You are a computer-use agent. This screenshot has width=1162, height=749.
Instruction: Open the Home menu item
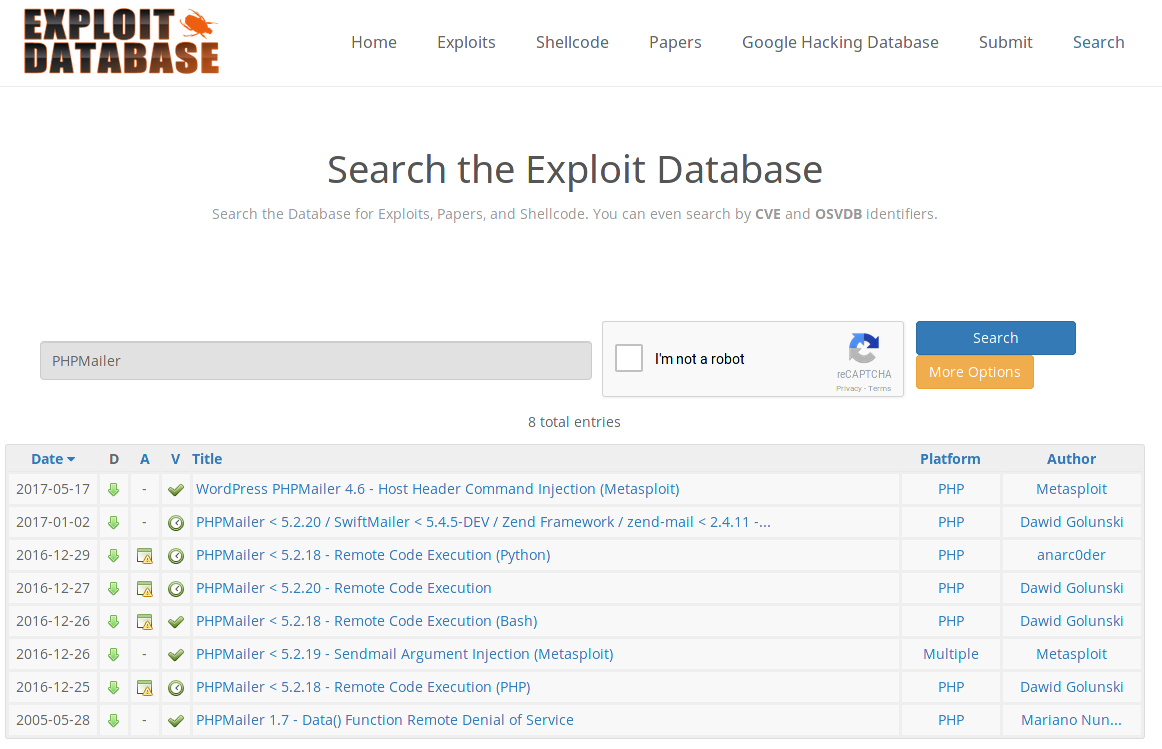[x=374, y=42]
